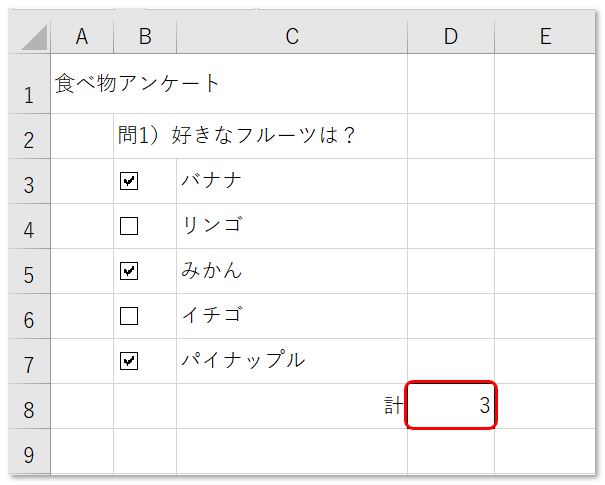
Task: Select the total cell showing 3
Action: coord(451,405)
